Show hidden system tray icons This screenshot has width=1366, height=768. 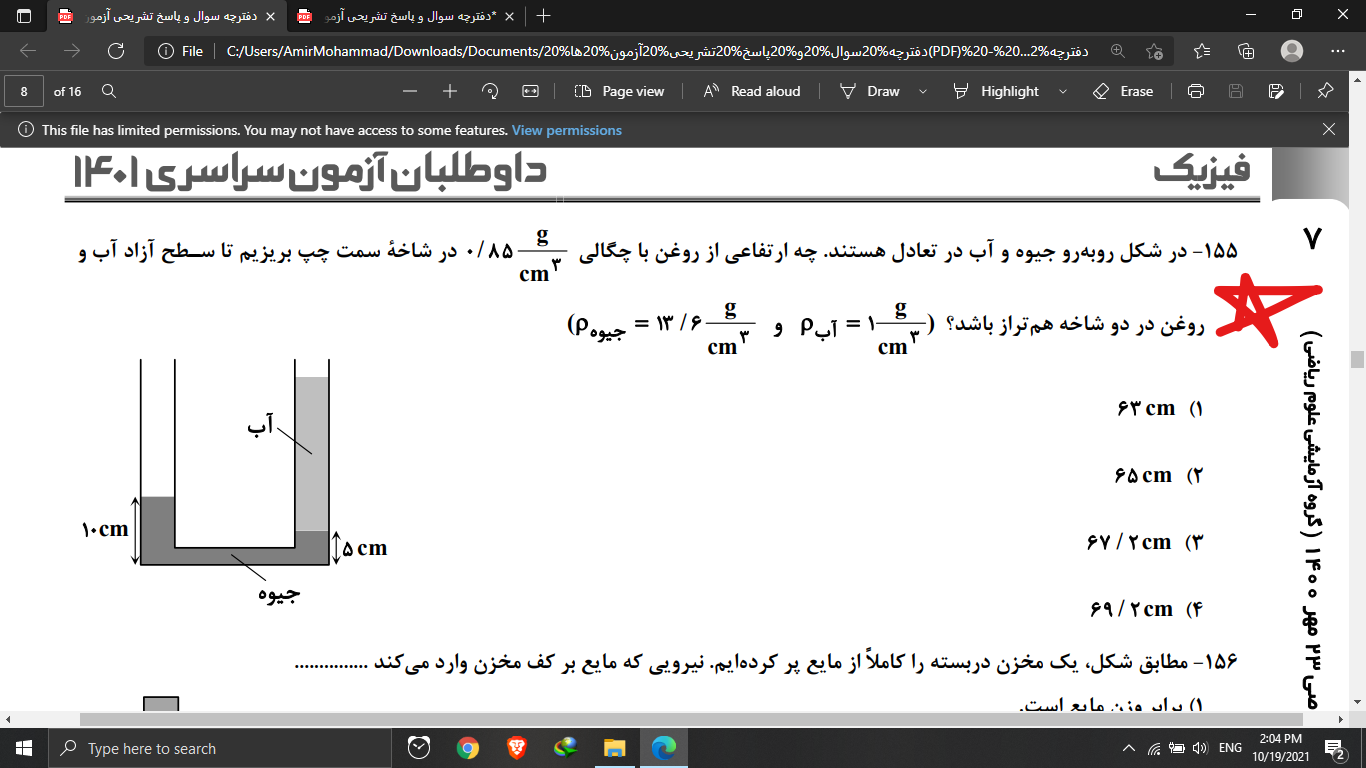tap(1130, 748)
